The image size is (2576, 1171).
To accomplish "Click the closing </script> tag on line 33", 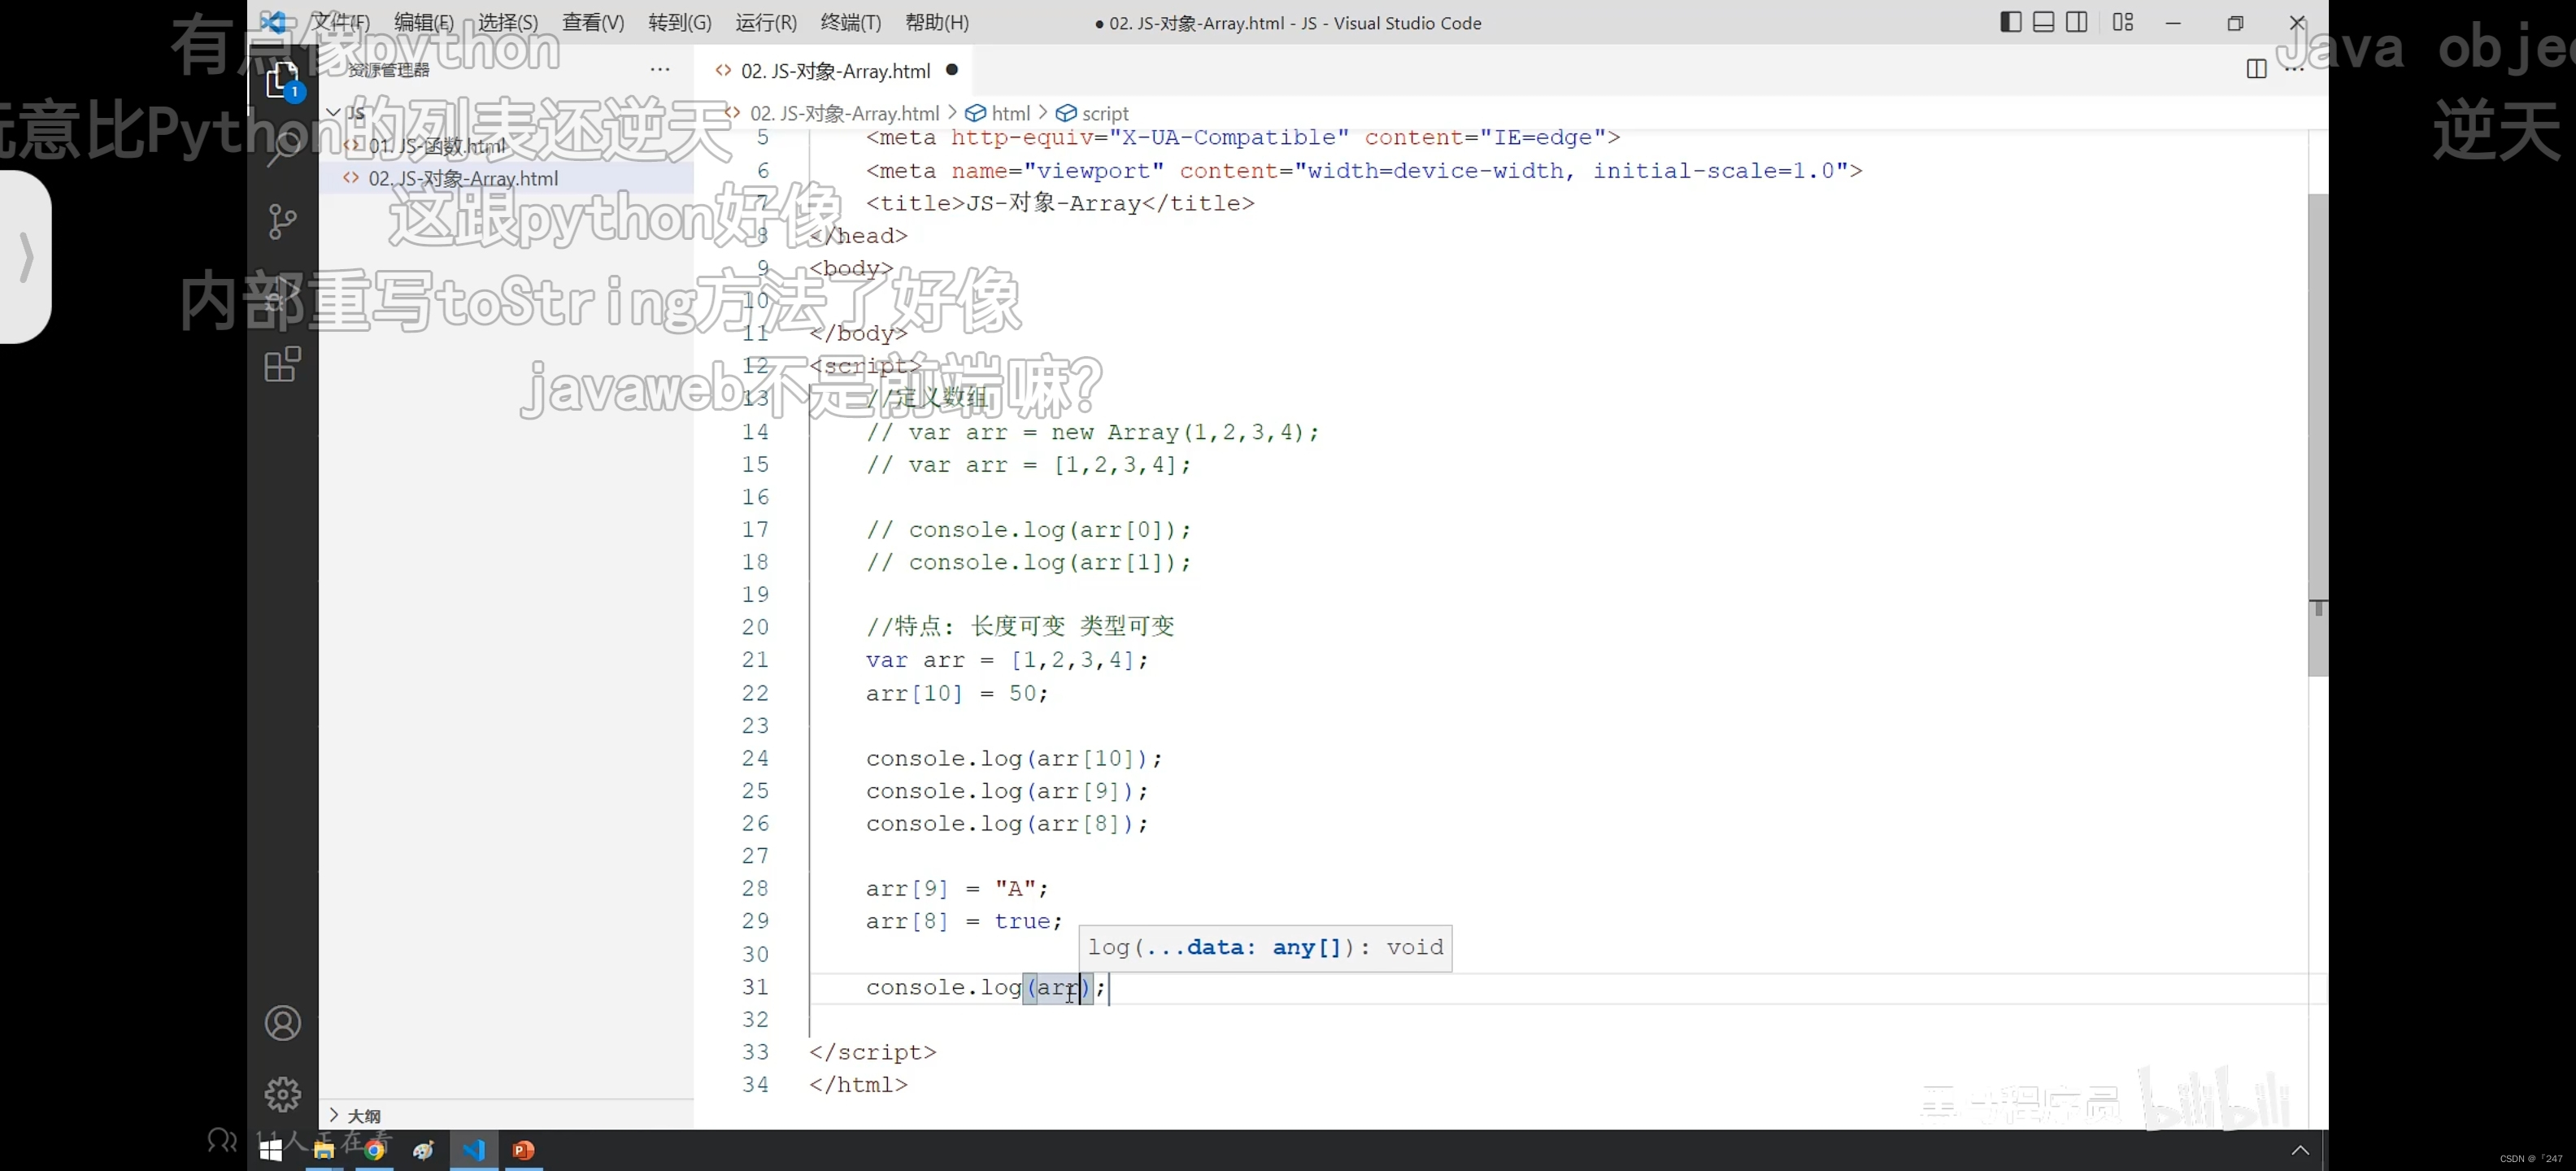I will [x=872, y=1052].
